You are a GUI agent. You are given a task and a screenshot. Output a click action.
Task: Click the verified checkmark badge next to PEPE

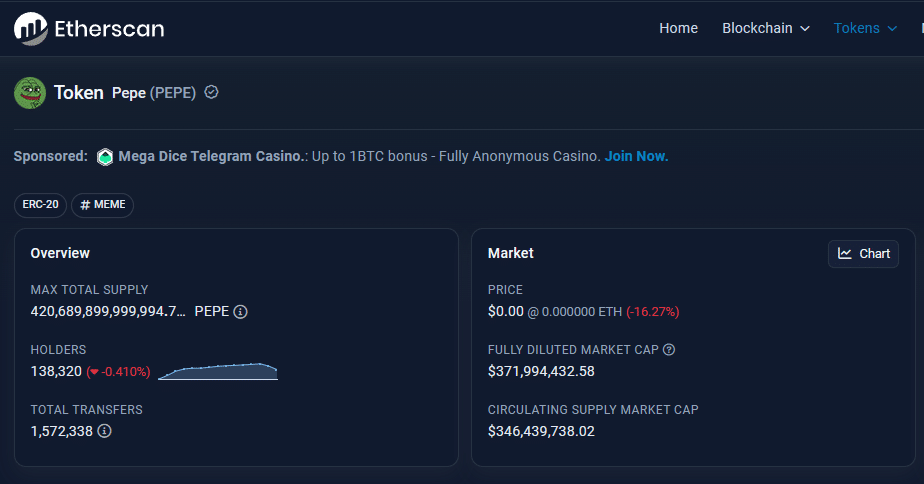click(x=211, y=92)
